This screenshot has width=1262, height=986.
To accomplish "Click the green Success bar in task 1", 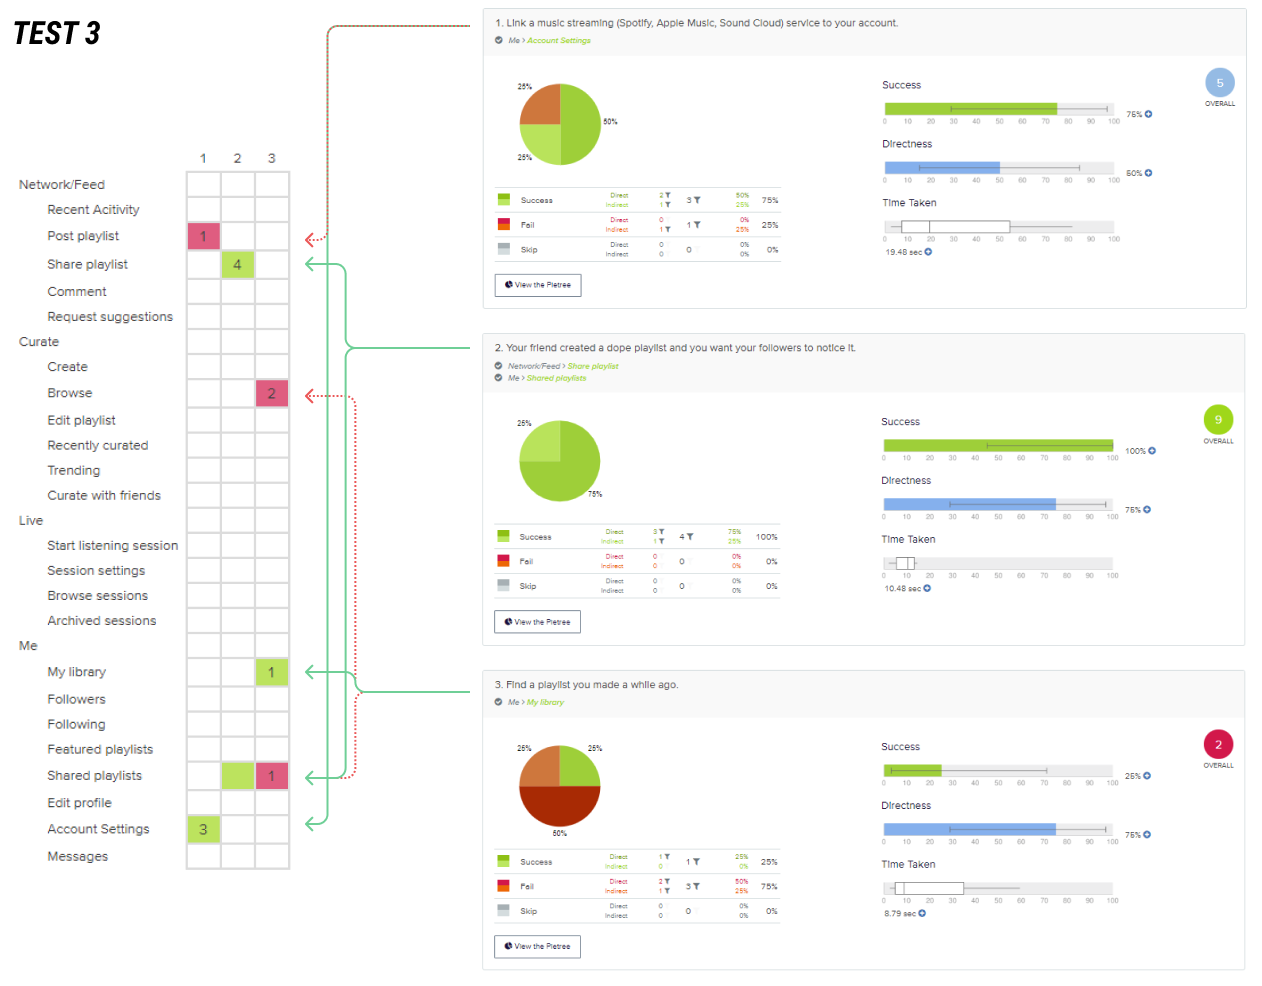I will tap(970, 109).
